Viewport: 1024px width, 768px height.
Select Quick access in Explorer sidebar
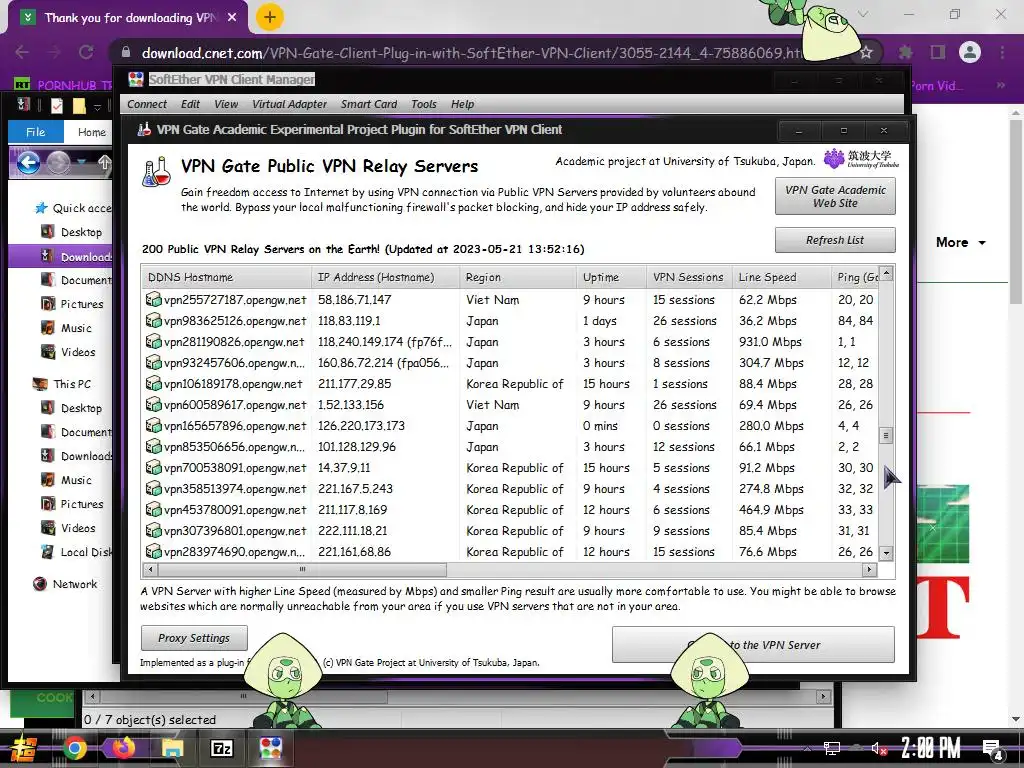tap(72, 208)
